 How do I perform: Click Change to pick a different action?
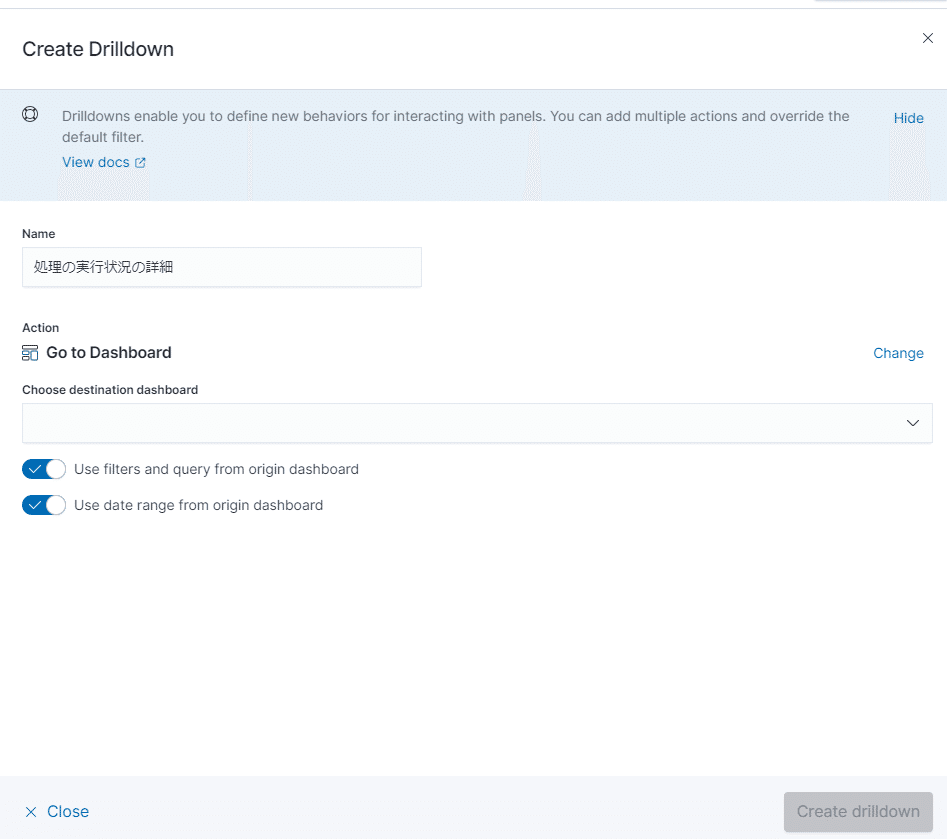(898, 353)
